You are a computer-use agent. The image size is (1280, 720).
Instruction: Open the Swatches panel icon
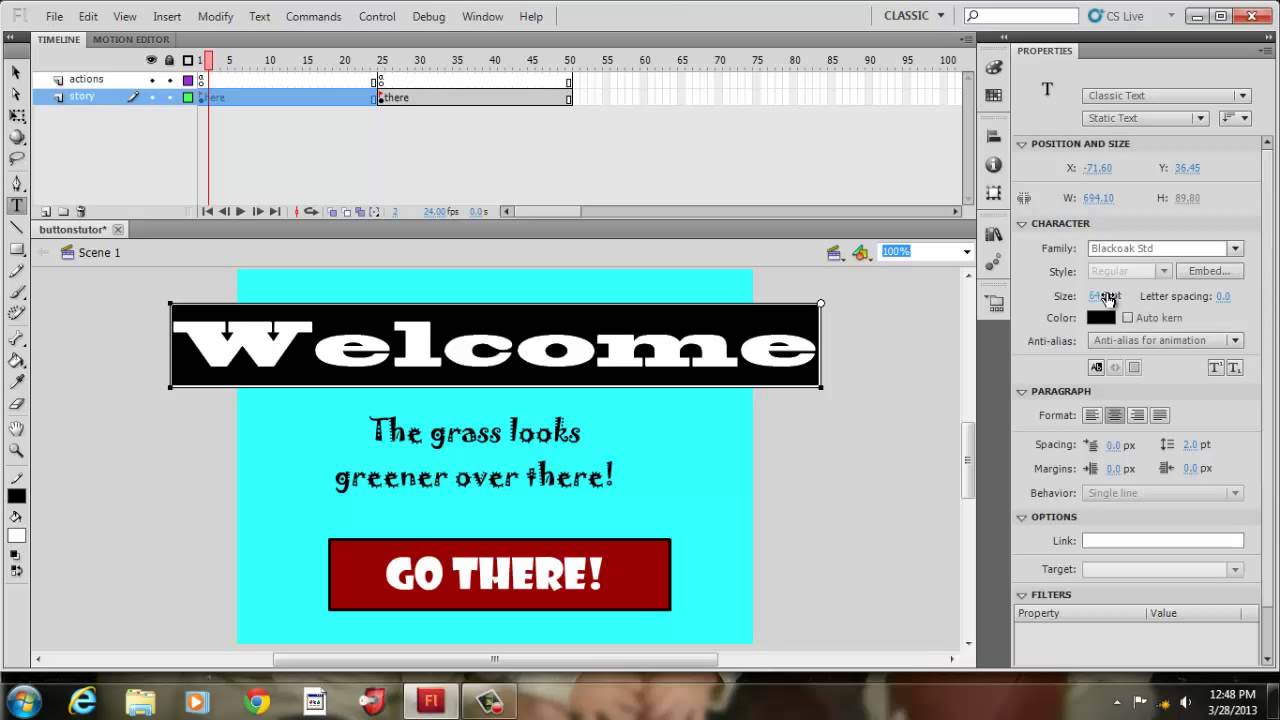coord(993,95)
